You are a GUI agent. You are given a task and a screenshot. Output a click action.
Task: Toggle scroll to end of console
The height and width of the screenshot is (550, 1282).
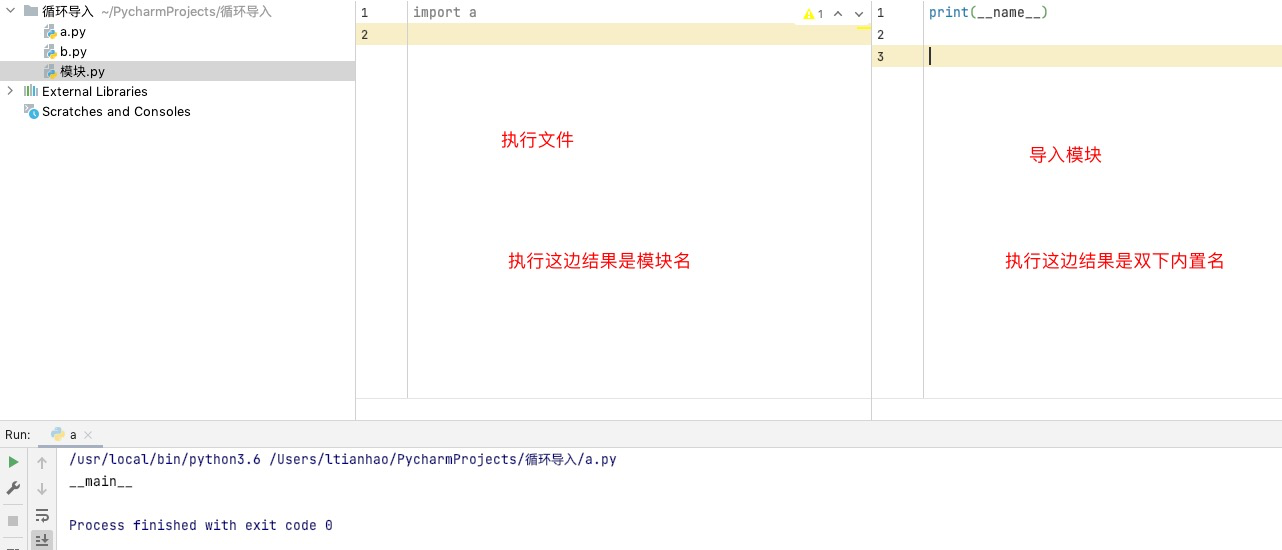click(42, 540)
